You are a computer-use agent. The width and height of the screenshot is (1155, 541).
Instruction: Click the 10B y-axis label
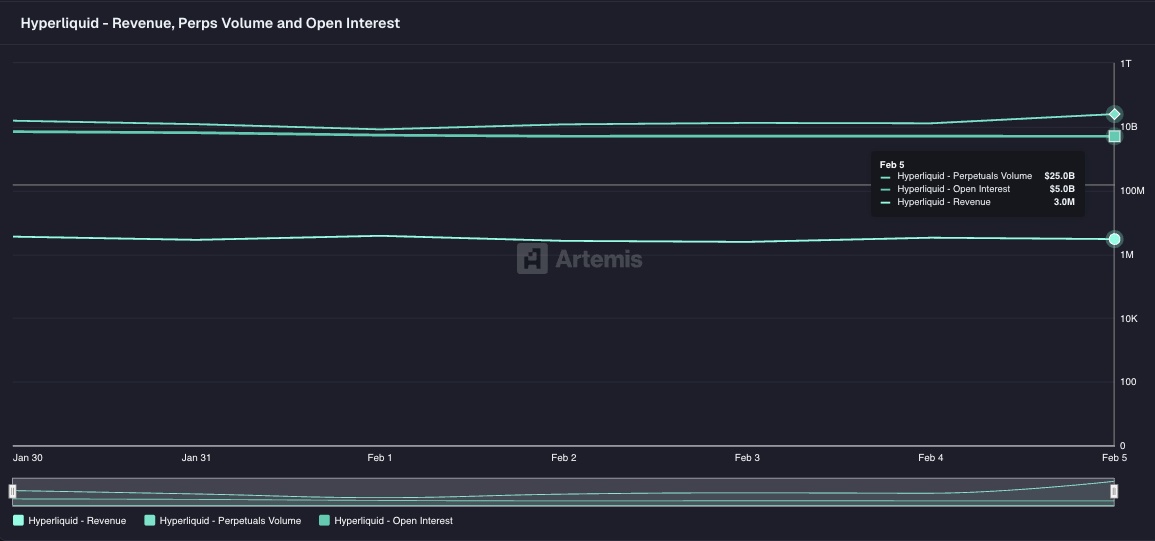click(x=1128, y=127)
